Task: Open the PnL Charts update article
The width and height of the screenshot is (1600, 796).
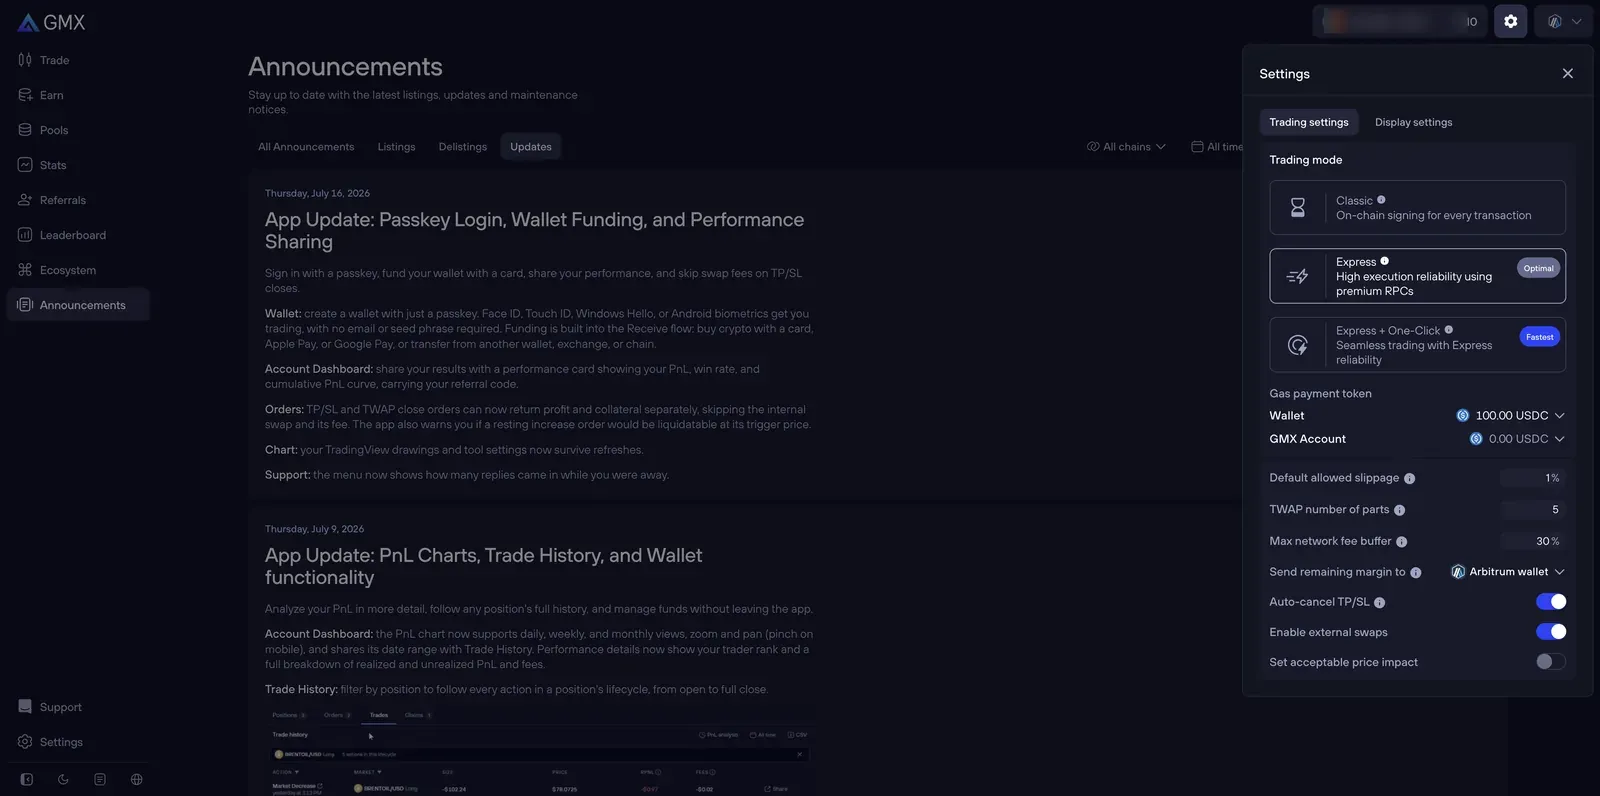Action: click(483, 566)
